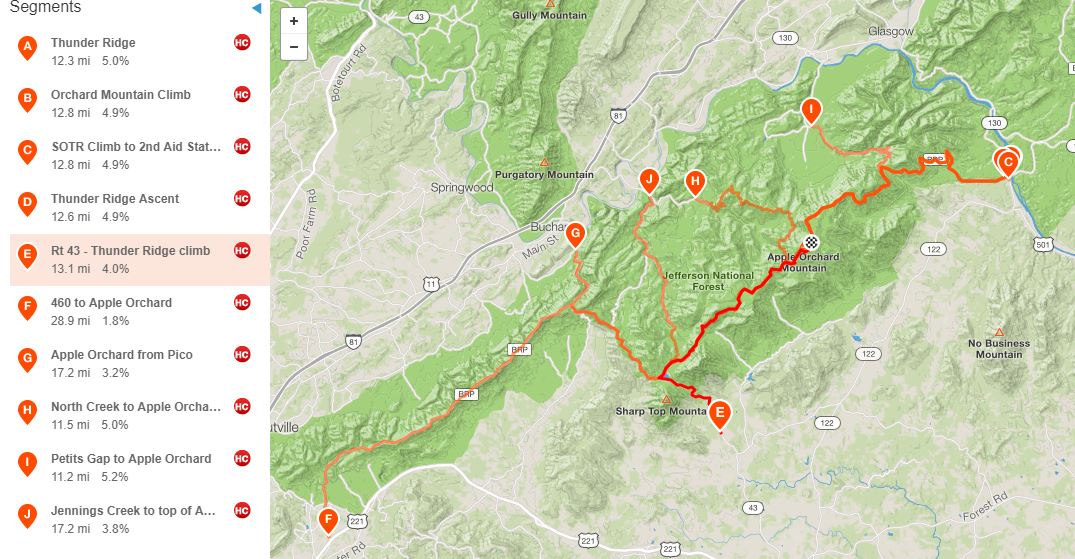Click map marker E near Sharp Top Mountain
This screenshot has height=559, width=1075.
pos(719,414)
